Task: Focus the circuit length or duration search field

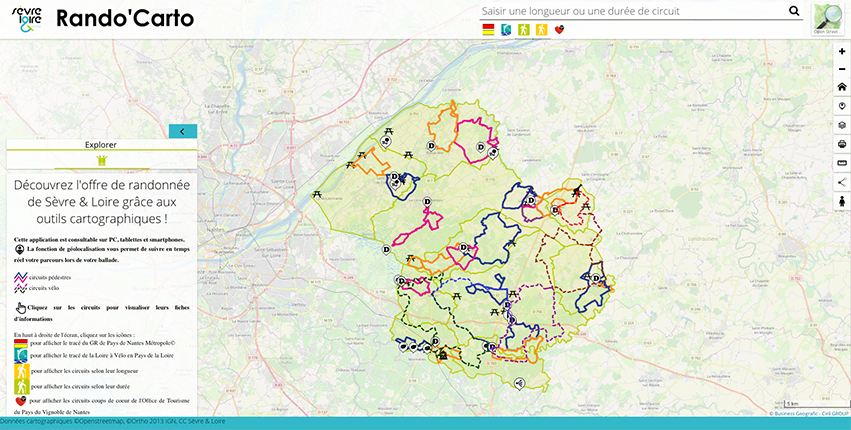Action: pos(630,11)
